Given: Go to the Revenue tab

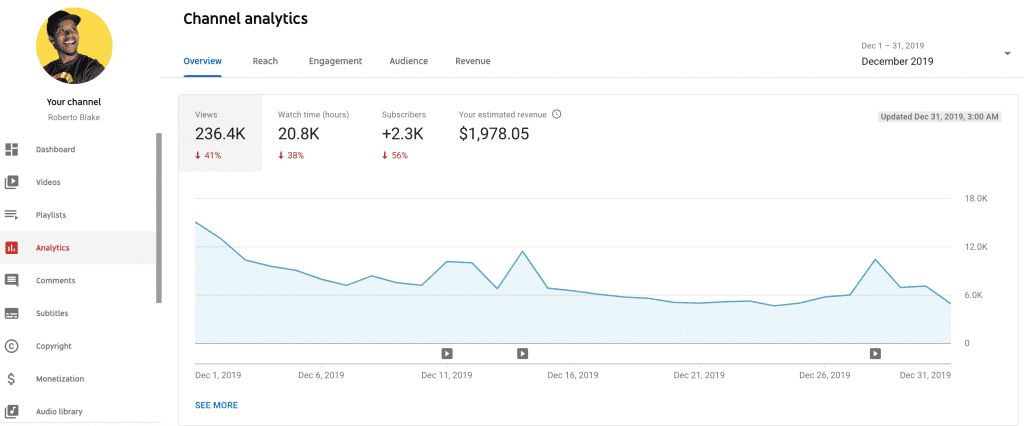Looking at the screenshot, I should click(x=472, y=61).
